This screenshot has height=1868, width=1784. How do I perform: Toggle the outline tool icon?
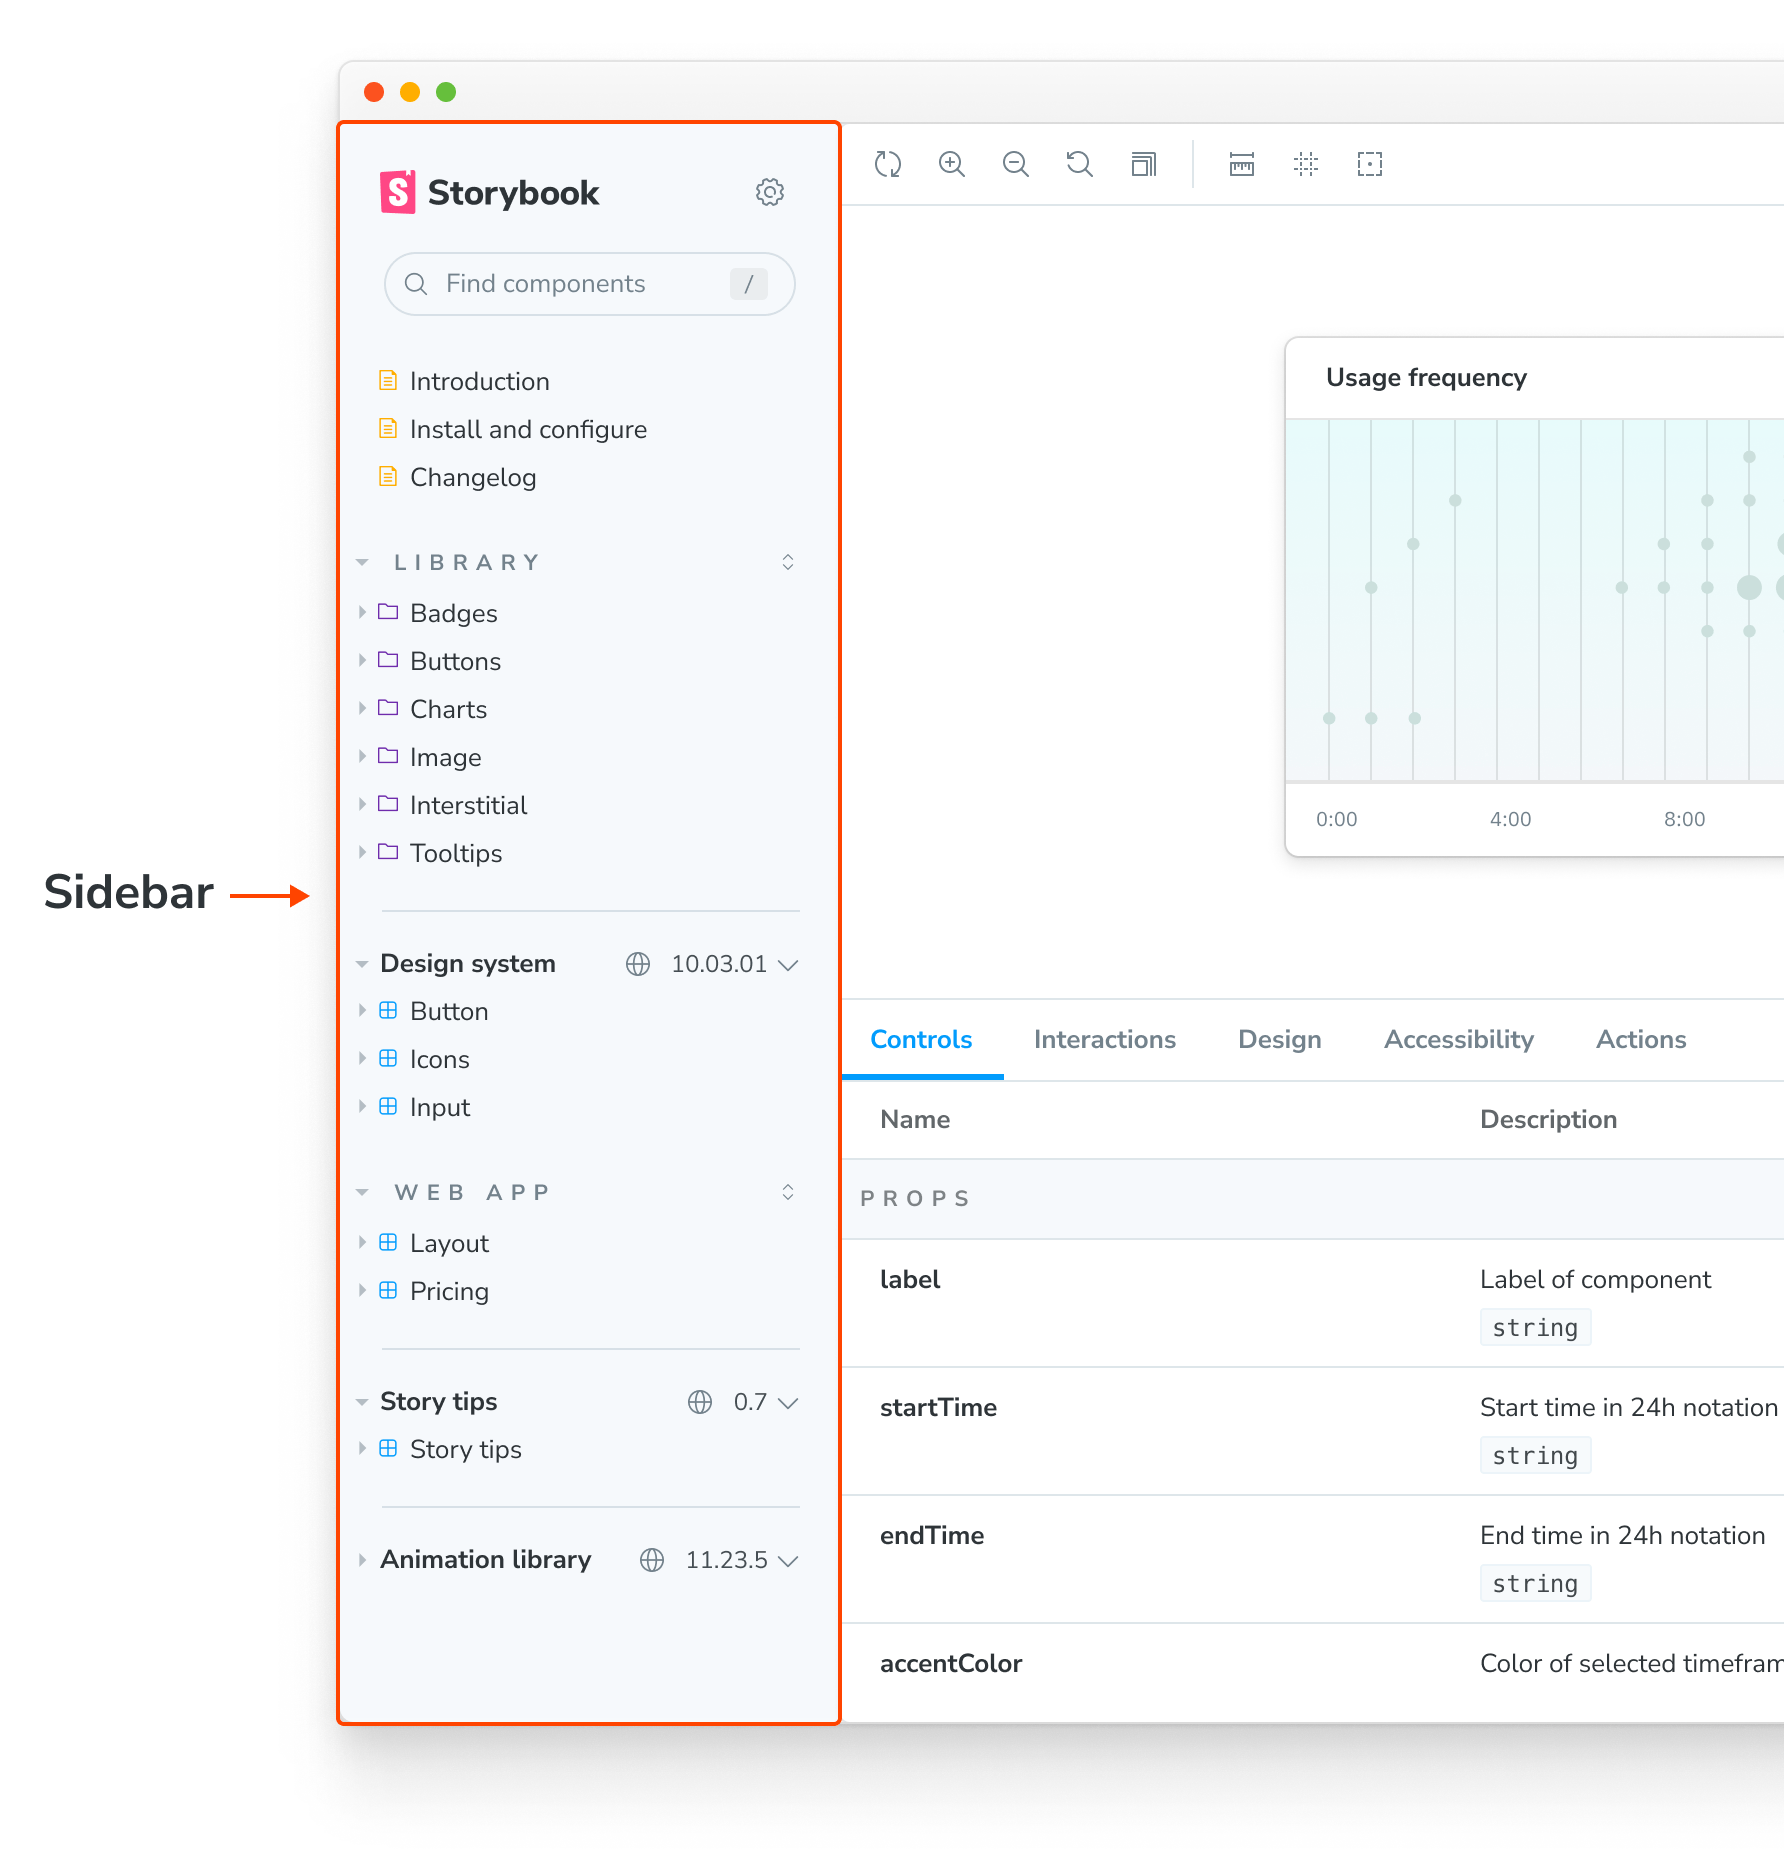[x=1370, y=164]
